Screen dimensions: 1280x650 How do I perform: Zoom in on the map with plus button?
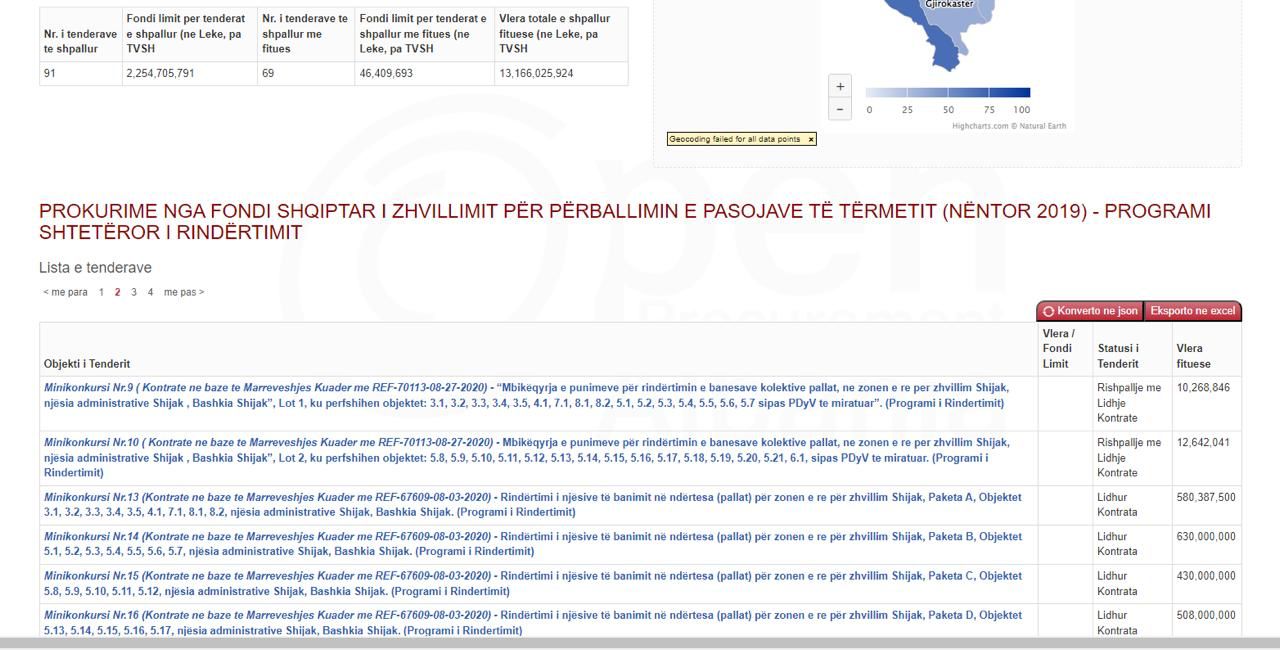pos(840,87)
